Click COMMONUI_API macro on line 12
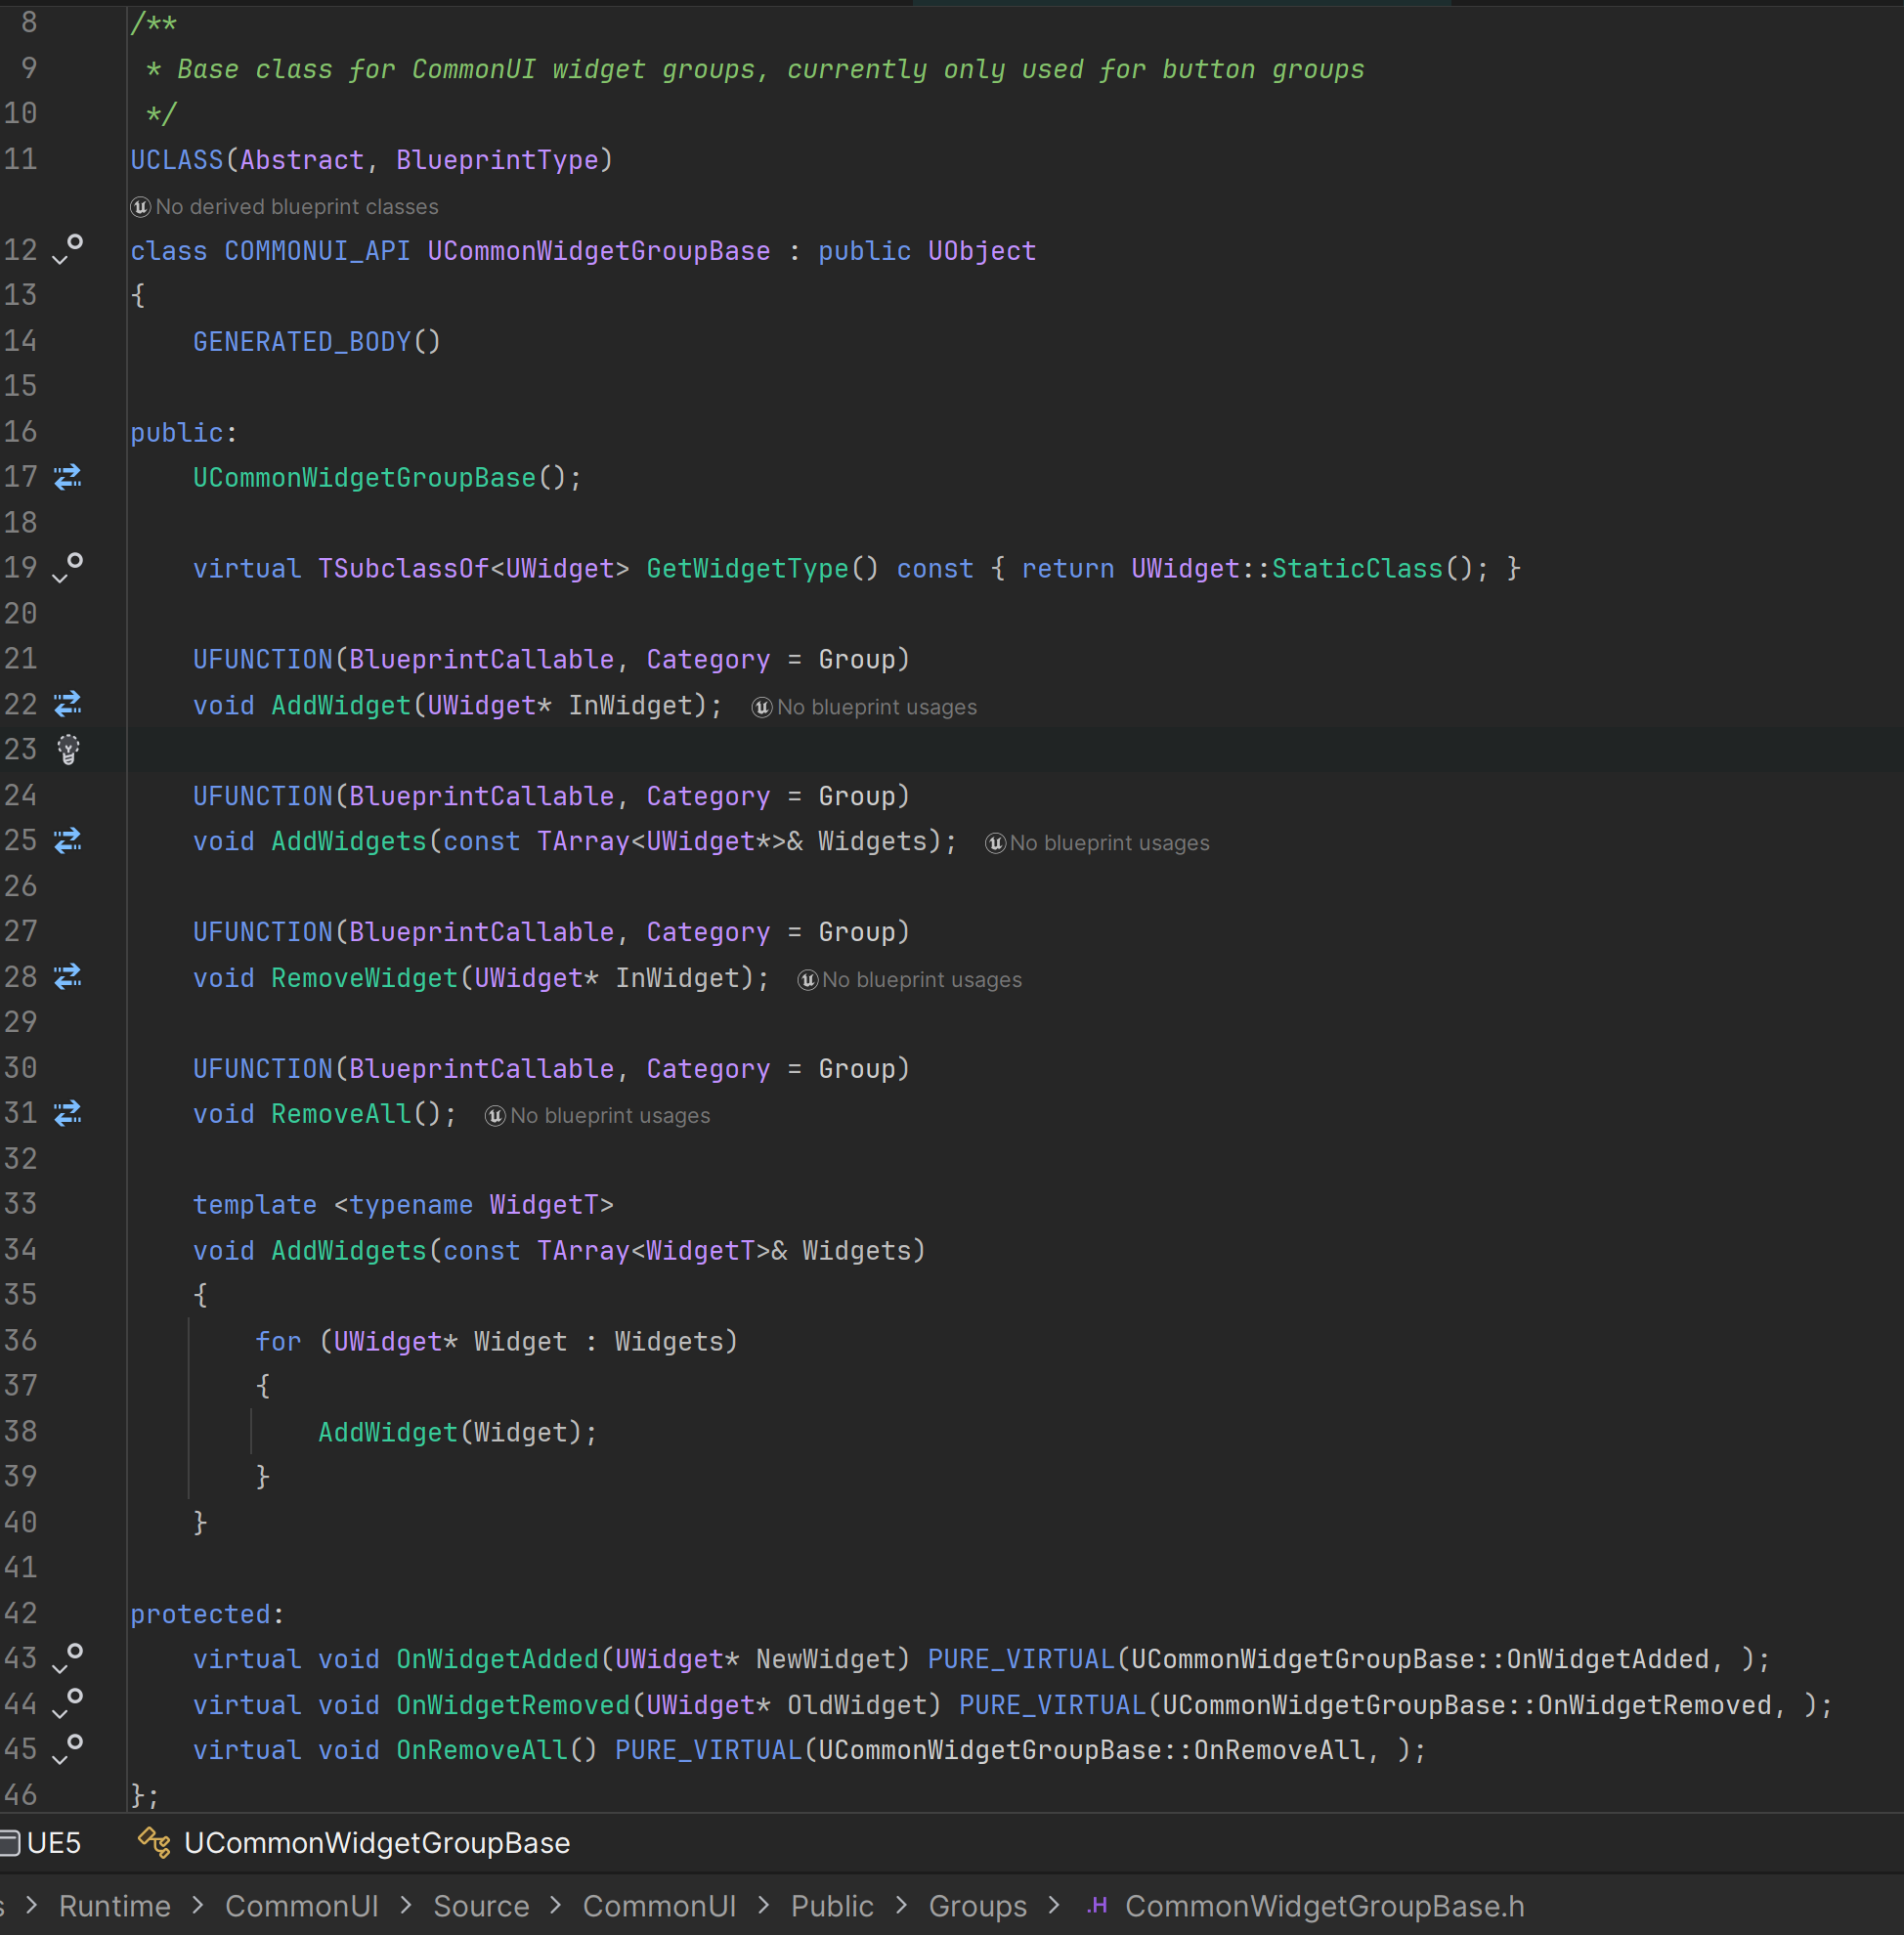Screen dimensions: 1904x1935 pos(317,251)
